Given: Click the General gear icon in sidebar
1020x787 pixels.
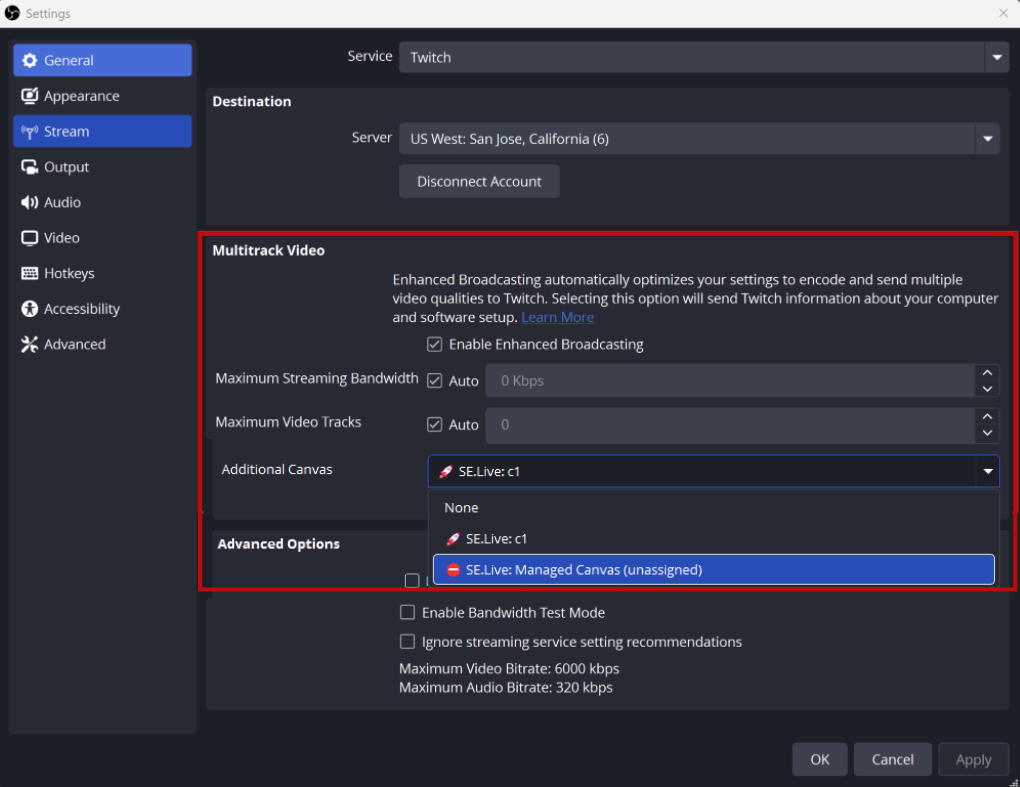Looking at the screenshot, I should tap(29, 61).
